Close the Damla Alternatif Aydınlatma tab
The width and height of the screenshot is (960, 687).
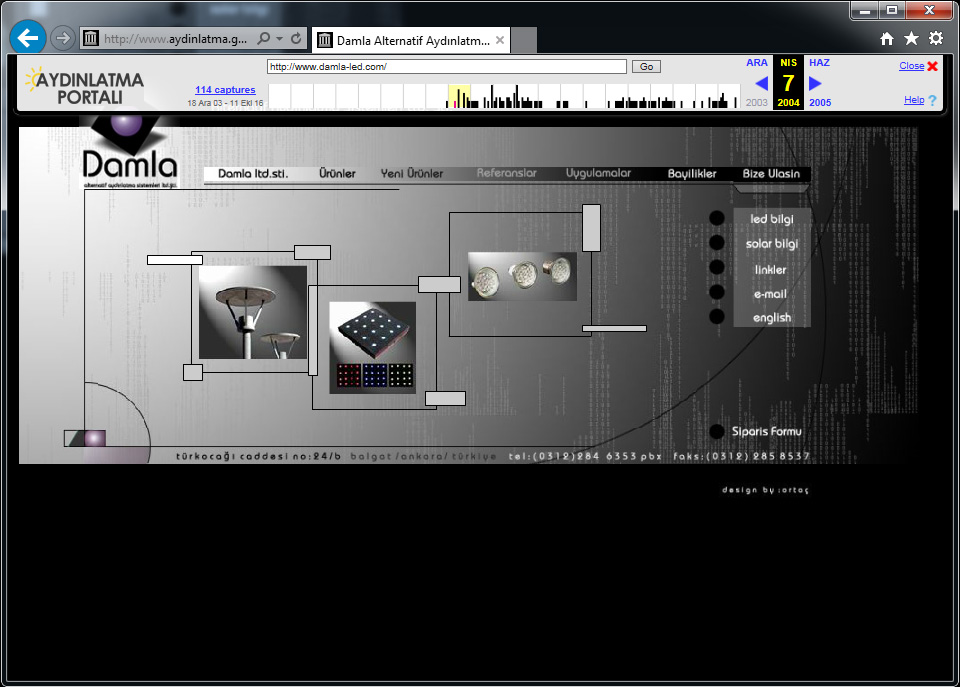(500, 40)
